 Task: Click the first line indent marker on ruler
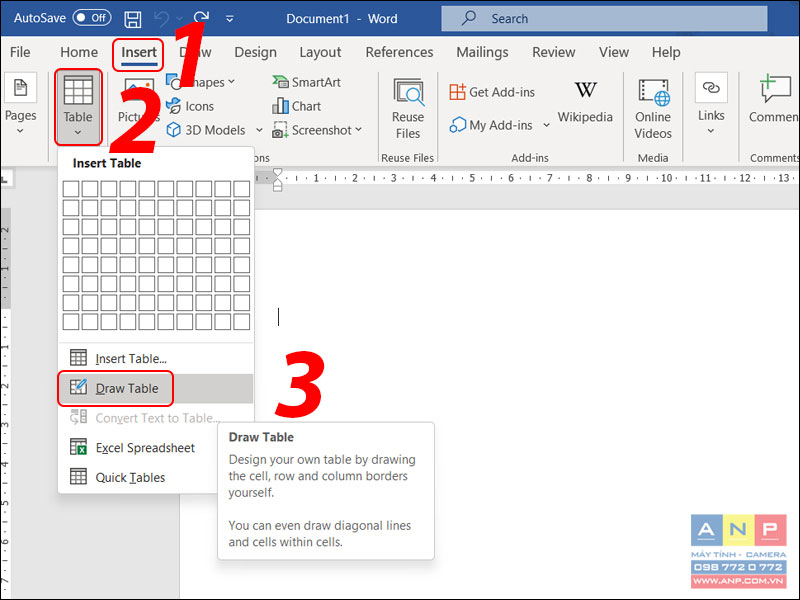pyautogui.click(x=277, y=173)
